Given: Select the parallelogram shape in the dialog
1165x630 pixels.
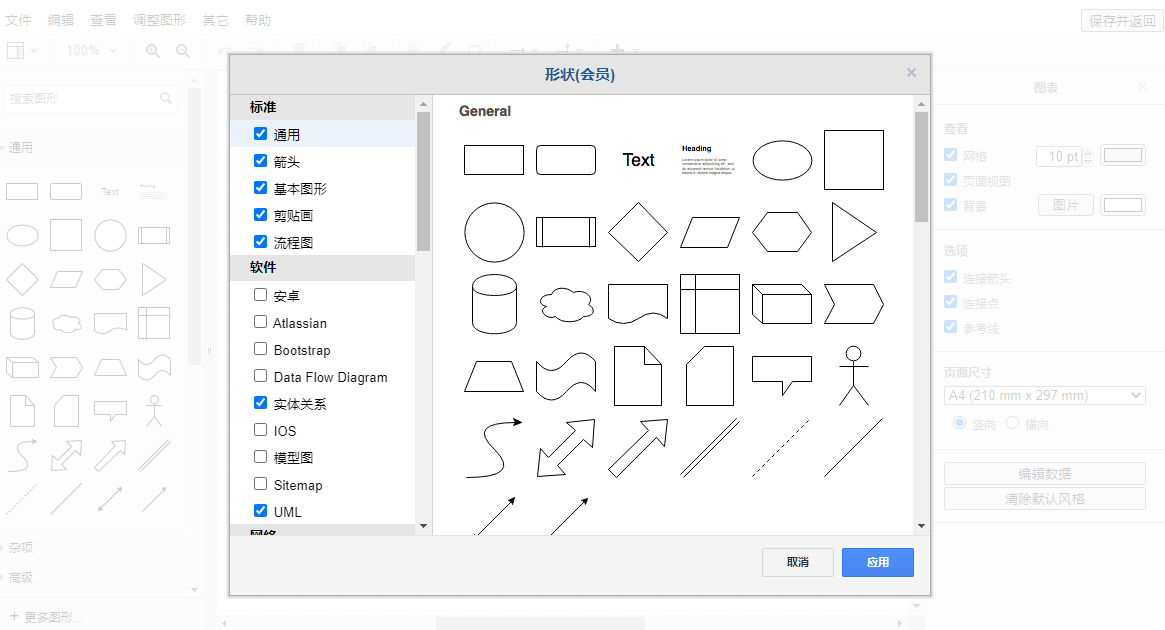Looking at the screenshot, I should 710,232.
